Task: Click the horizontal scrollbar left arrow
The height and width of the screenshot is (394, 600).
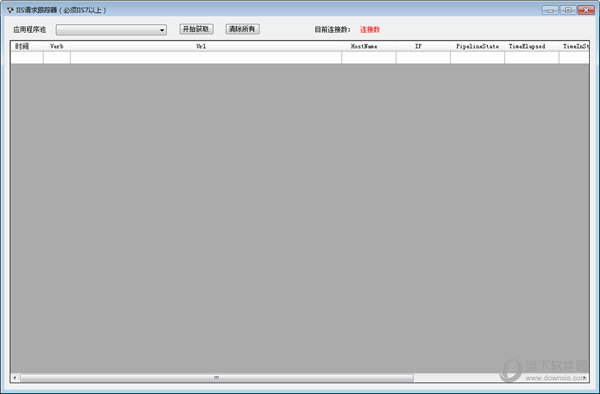Action: 15,378
